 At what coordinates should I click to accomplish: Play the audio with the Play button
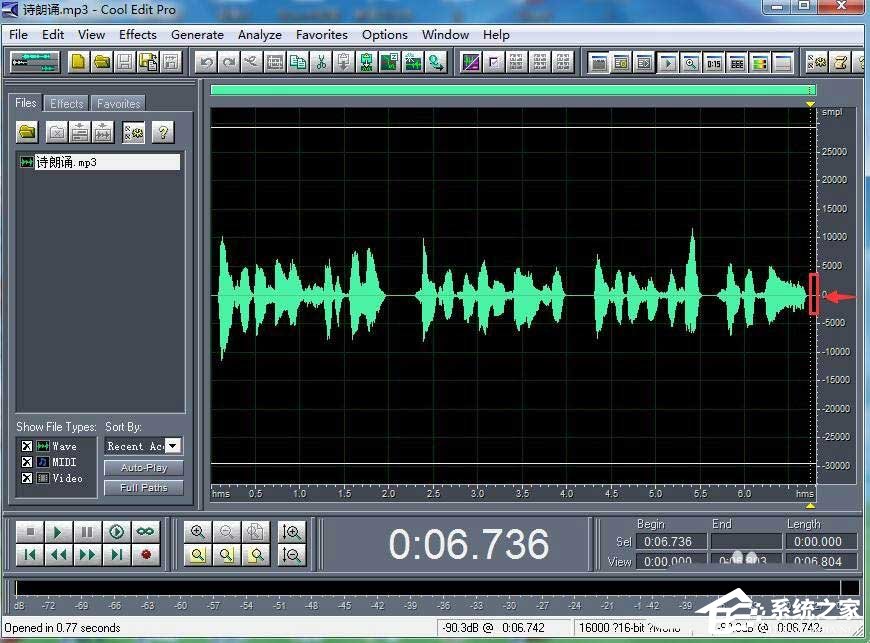coord(58,532)
